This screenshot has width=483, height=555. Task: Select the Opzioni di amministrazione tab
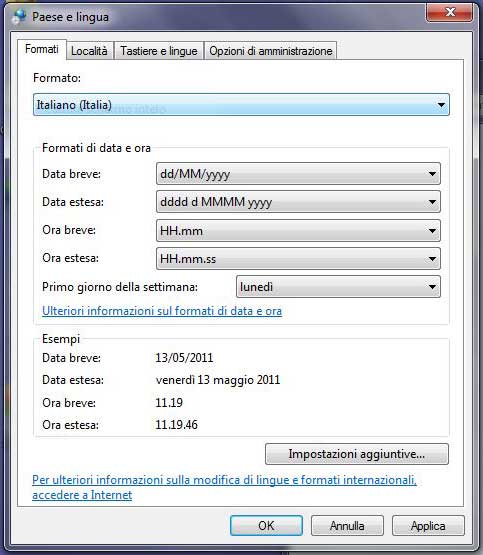pyautogui.click(x=270, y=51)
